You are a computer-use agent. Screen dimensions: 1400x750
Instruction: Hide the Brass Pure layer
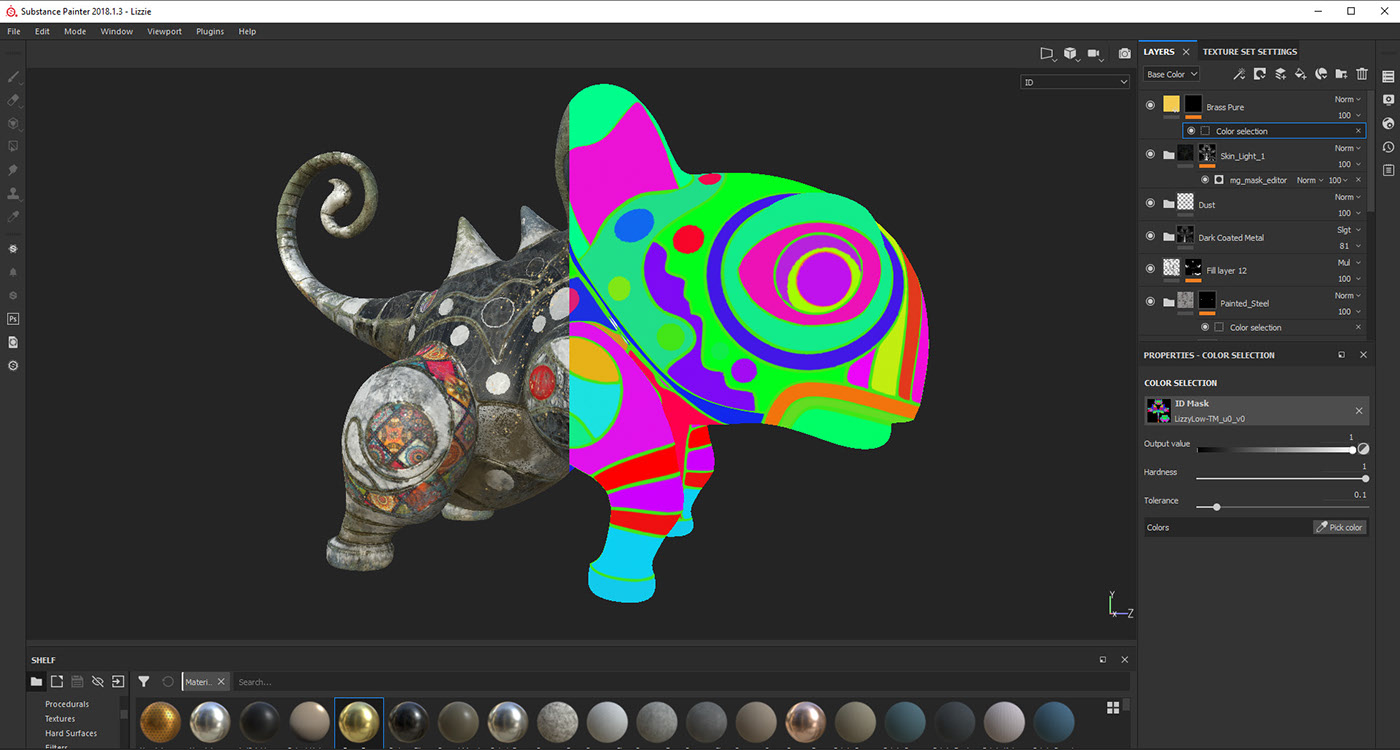coord(1150,104)
